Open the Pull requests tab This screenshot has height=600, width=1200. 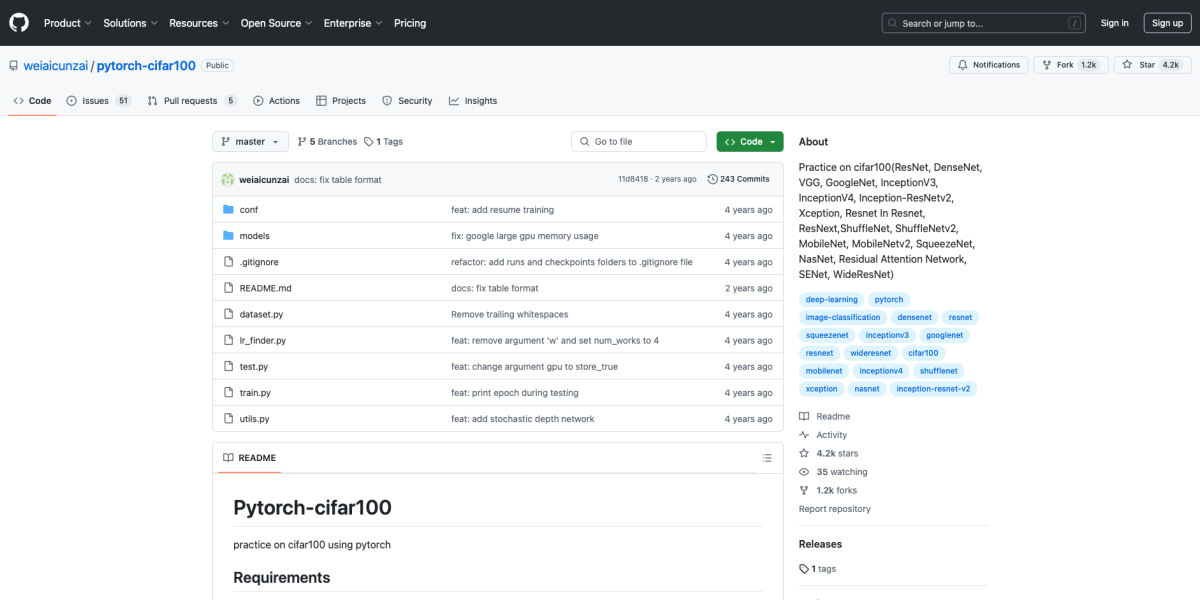coord(191,101)
